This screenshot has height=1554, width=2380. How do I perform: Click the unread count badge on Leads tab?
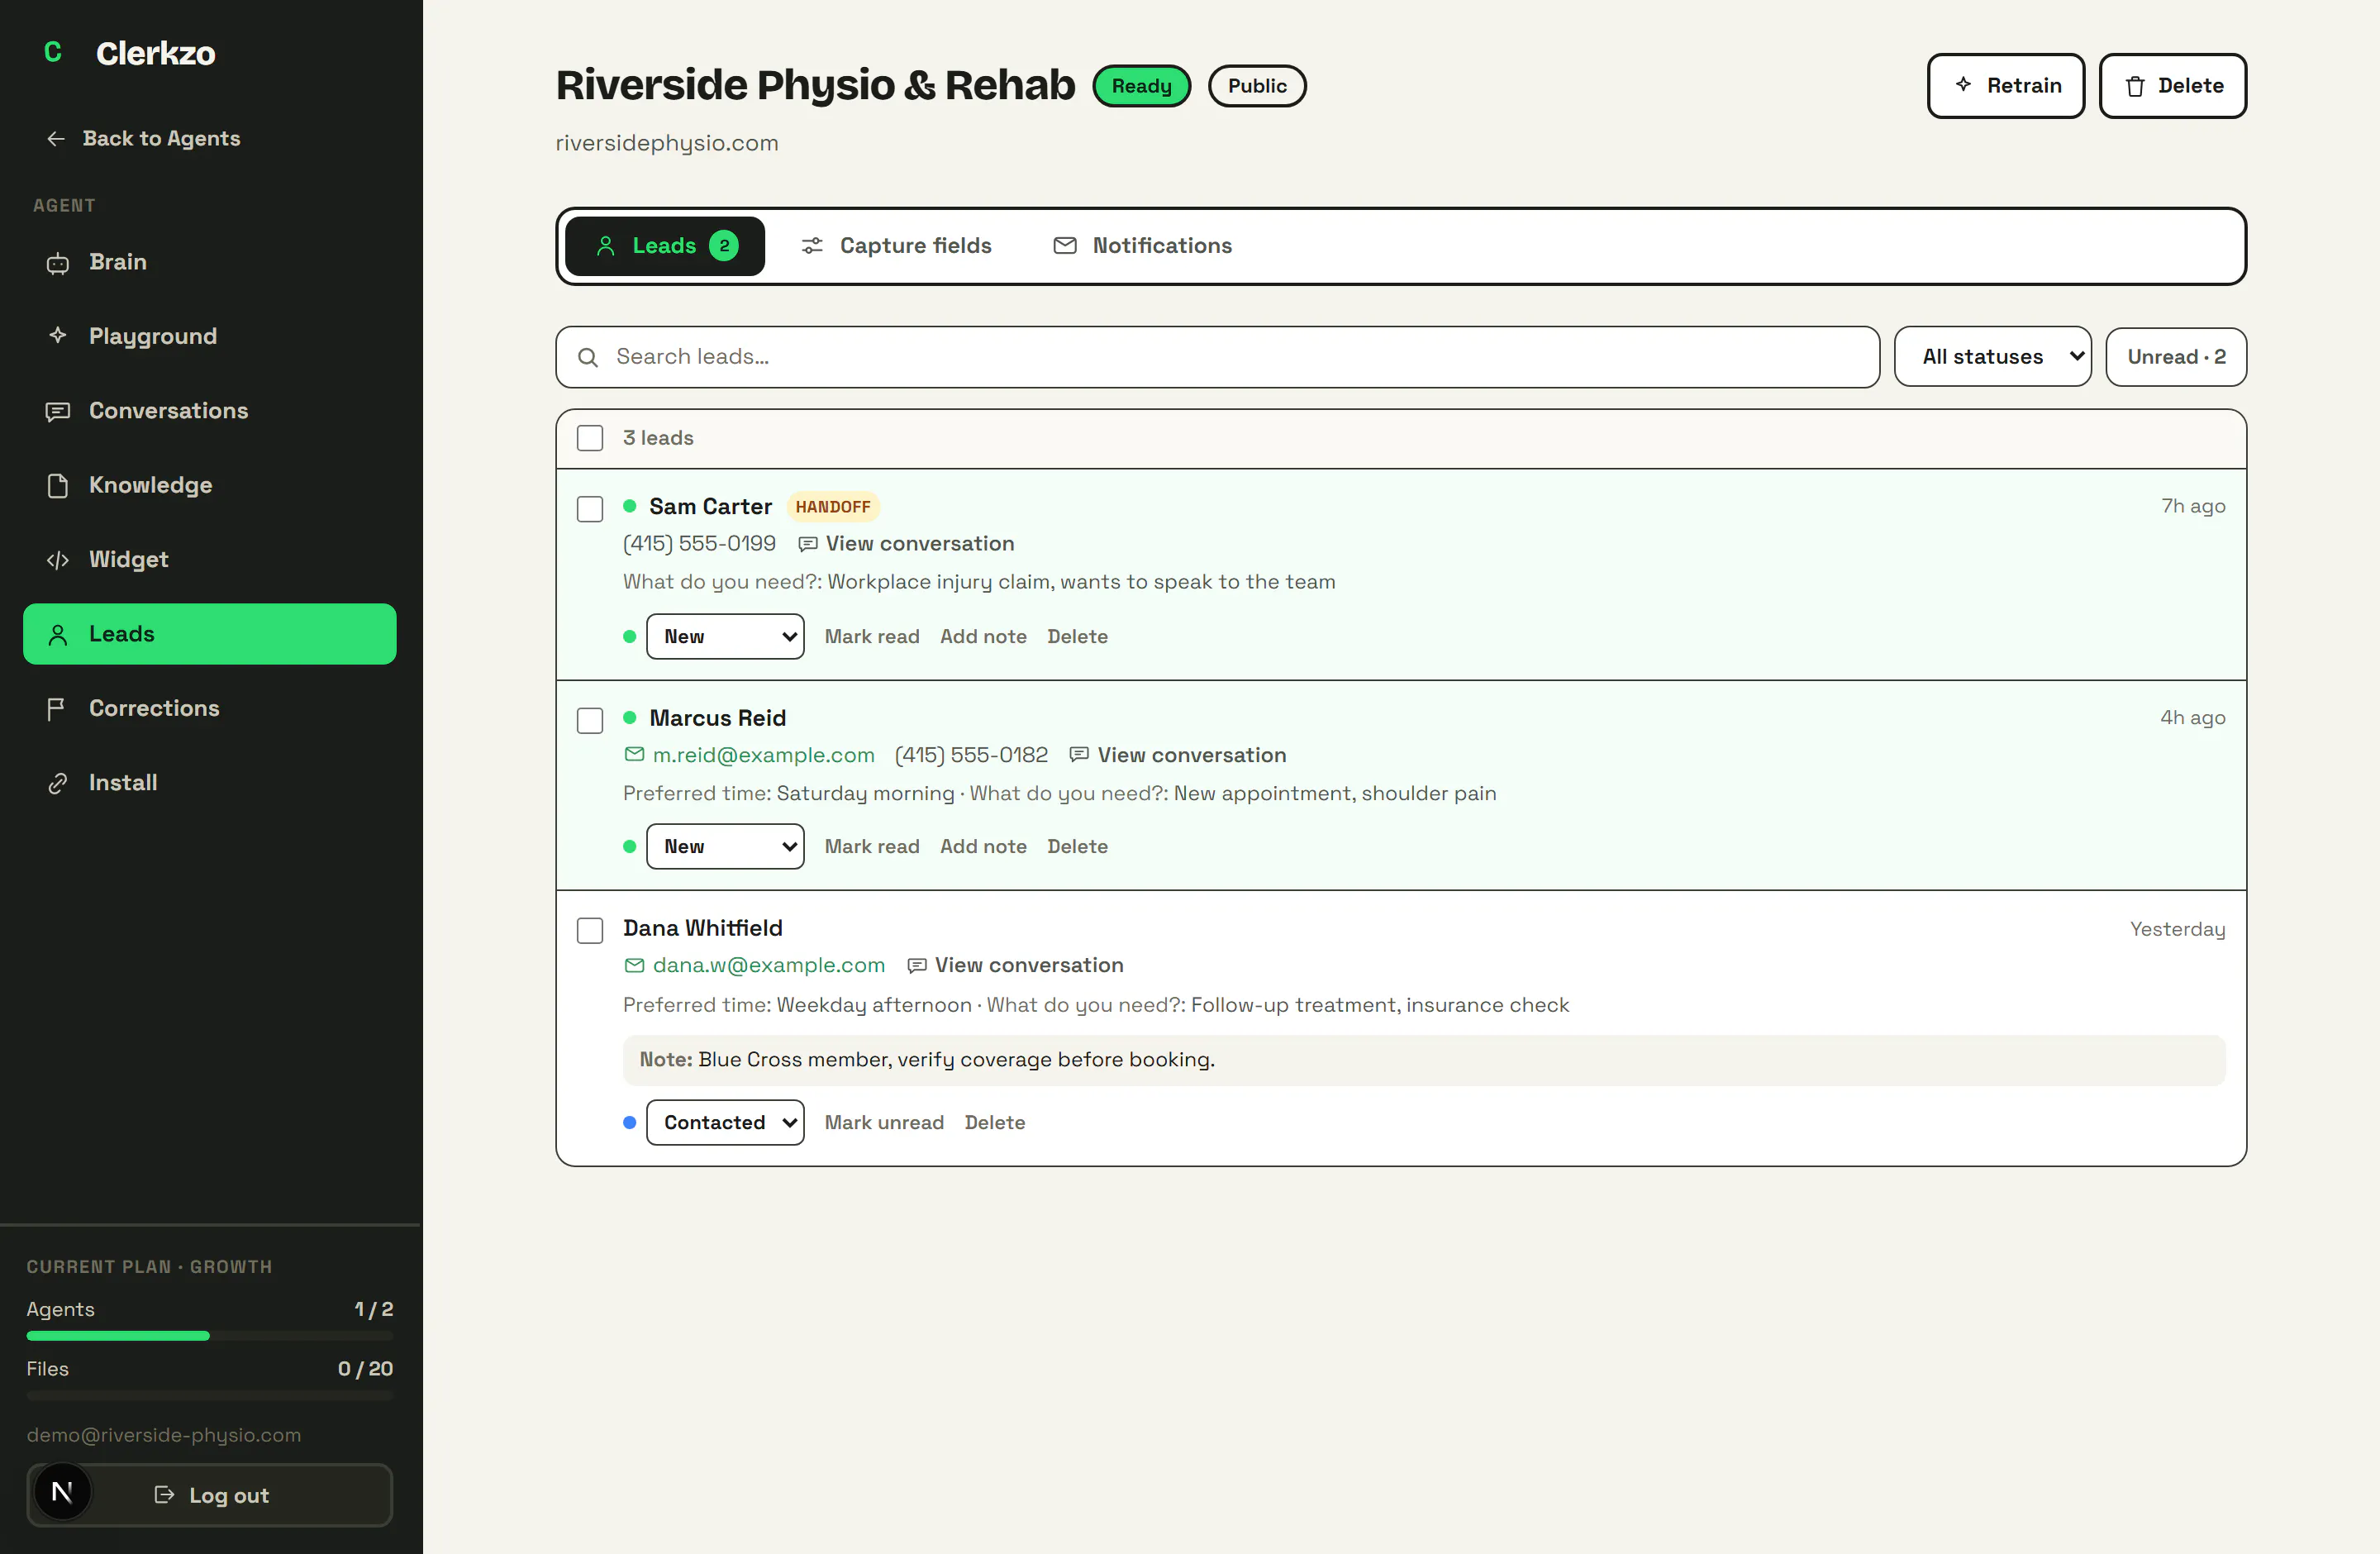click(724, 246)
